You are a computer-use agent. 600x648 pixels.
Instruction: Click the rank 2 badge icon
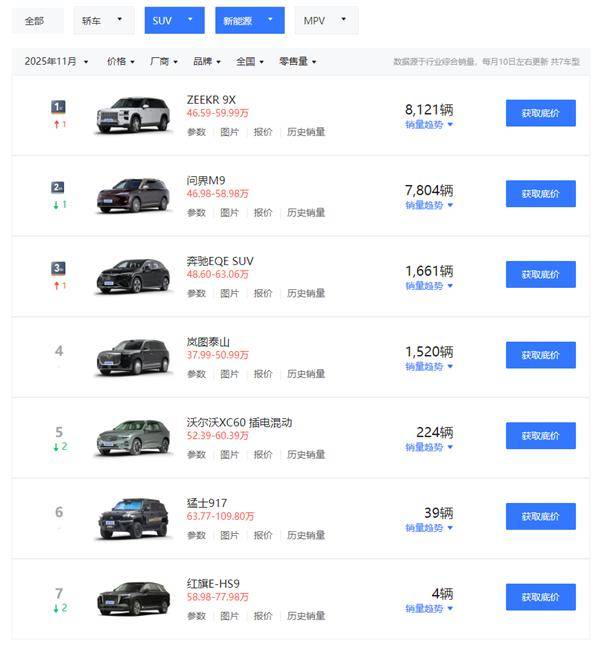[x=58, y=187]
